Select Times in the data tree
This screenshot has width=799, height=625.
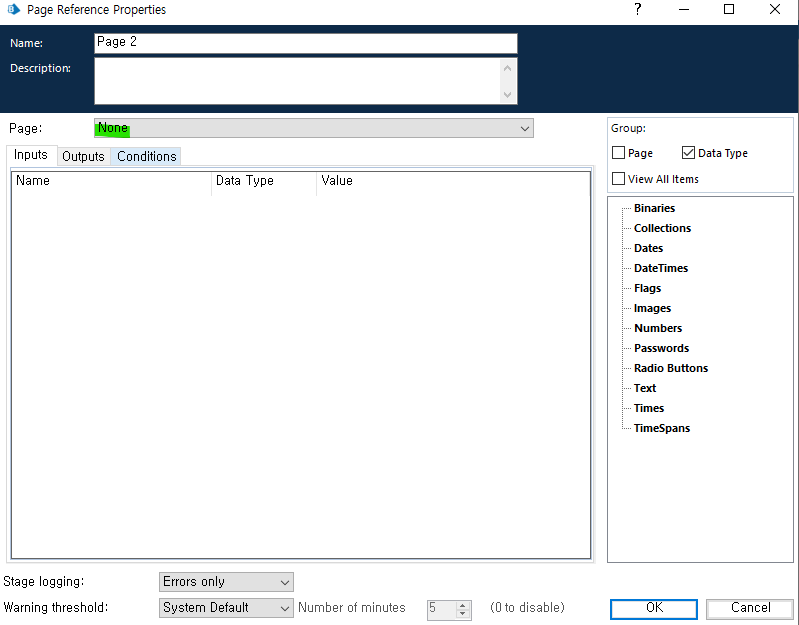pyautogui.click(x=649, y=408)
